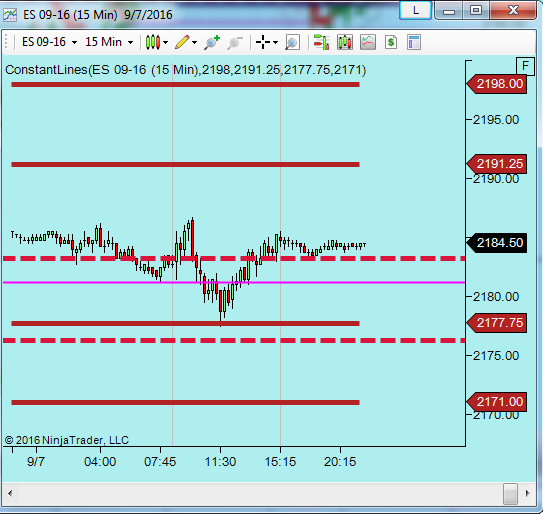
Task: Click the F button in chart corner
Action: [525, 65]
